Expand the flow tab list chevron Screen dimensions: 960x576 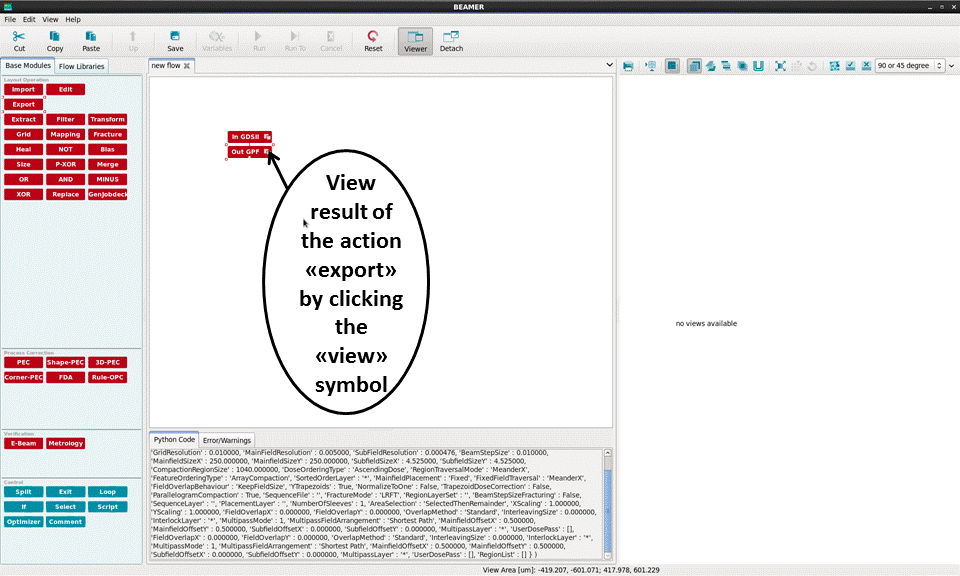point(610,66)
